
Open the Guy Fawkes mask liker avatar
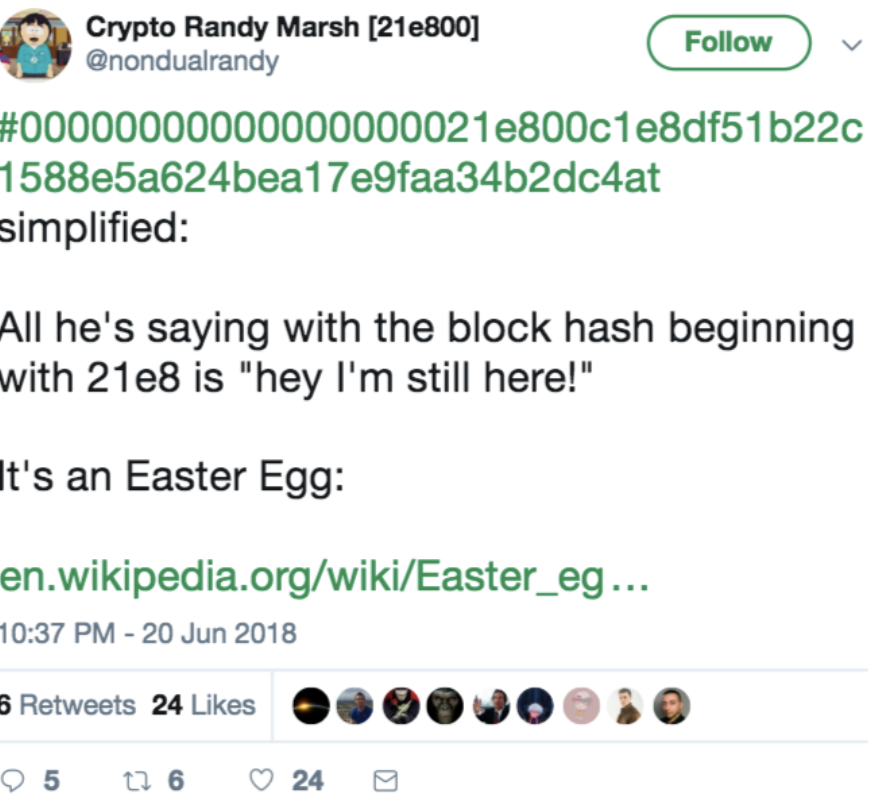point(402,706)
